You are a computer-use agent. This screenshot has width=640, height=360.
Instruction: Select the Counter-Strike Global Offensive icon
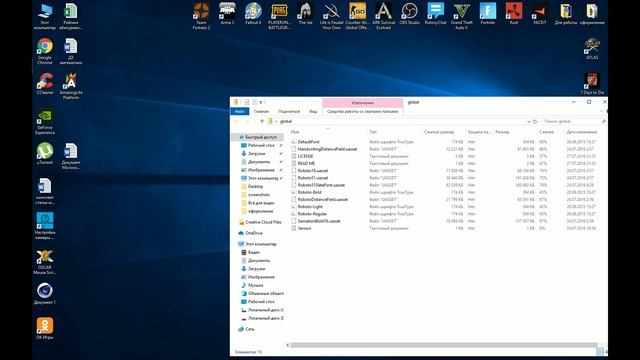[x=357, y=16]
